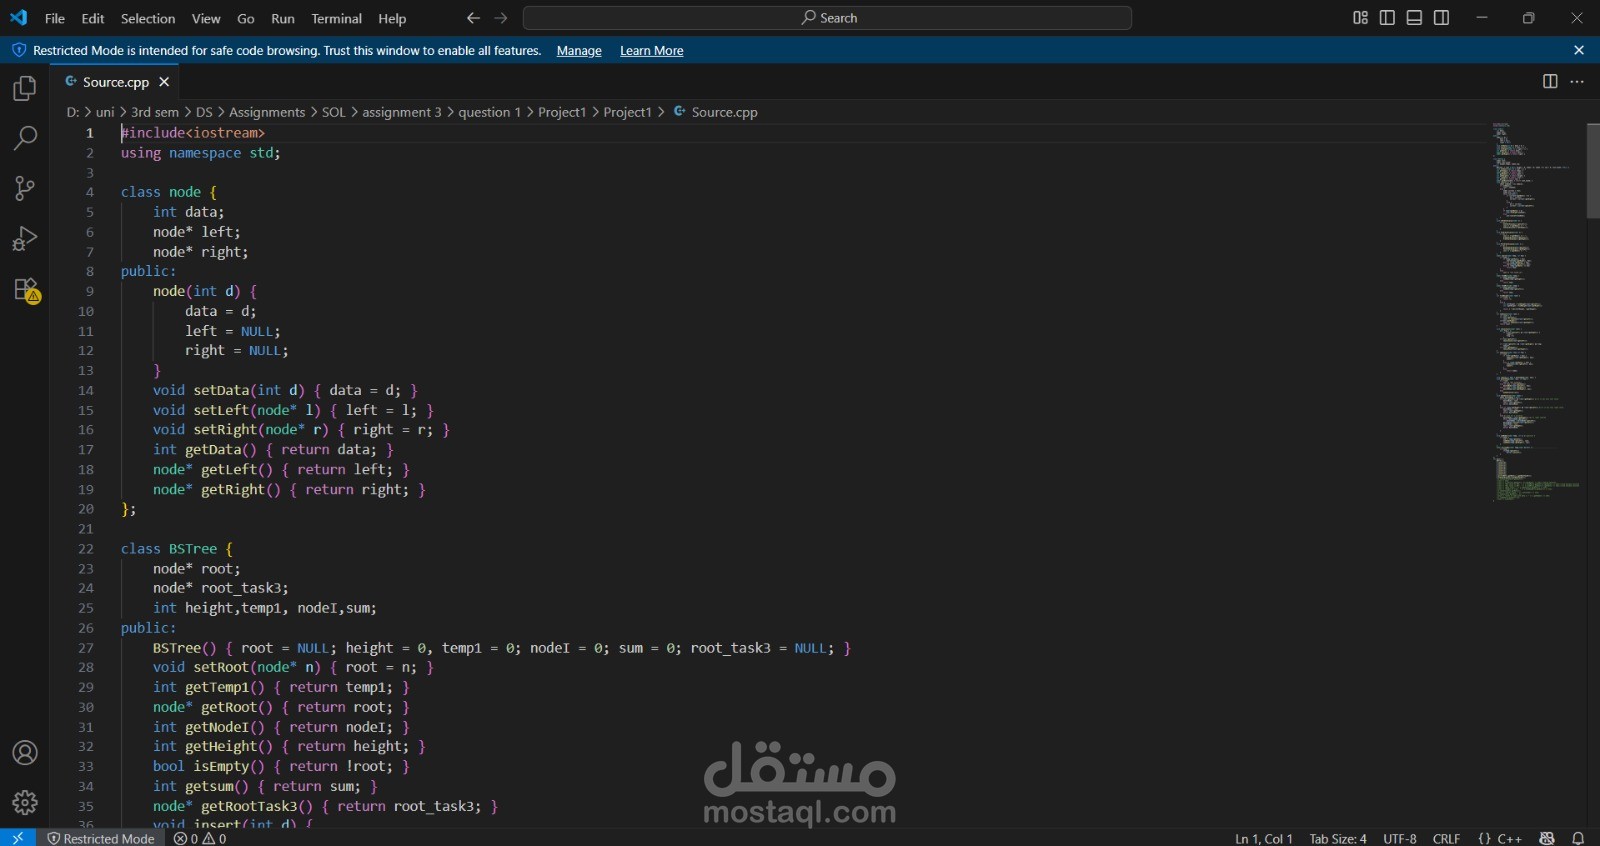Open the Run and Debug view

tap(25, 238)
